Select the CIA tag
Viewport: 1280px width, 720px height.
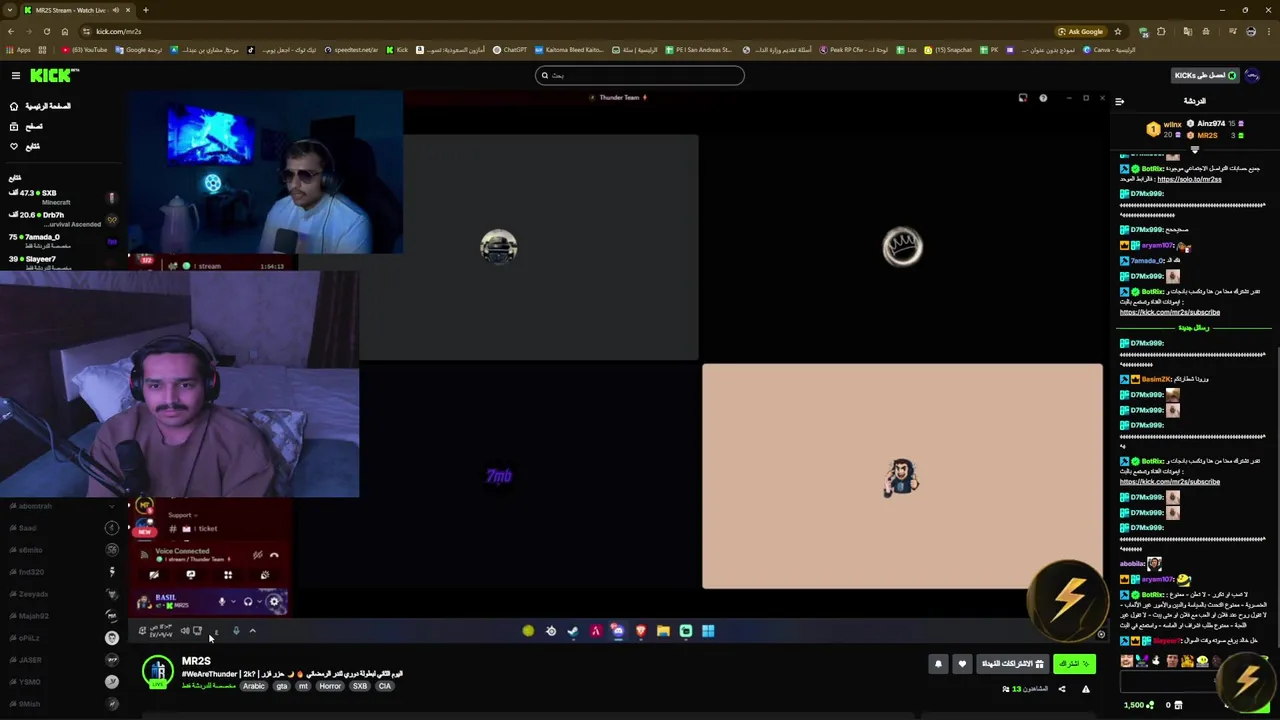tap(384, 686)
